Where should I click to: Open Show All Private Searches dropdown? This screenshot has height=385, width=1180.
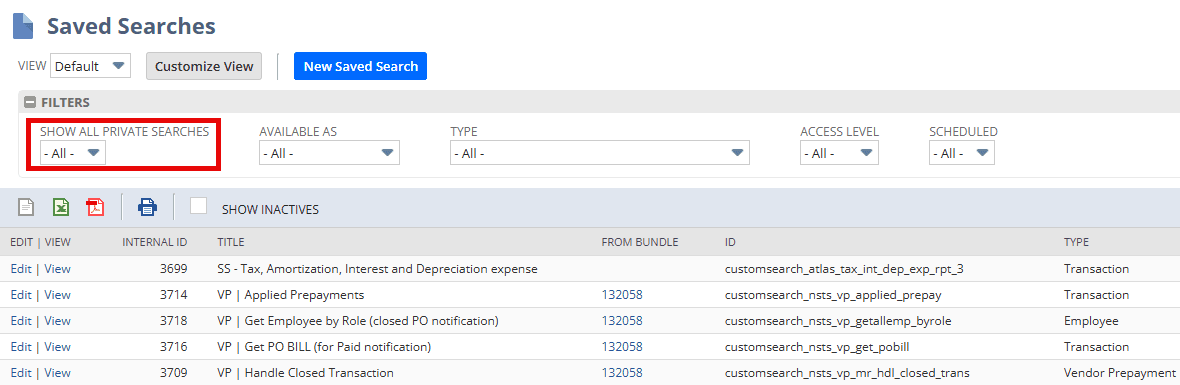point(73,153)
